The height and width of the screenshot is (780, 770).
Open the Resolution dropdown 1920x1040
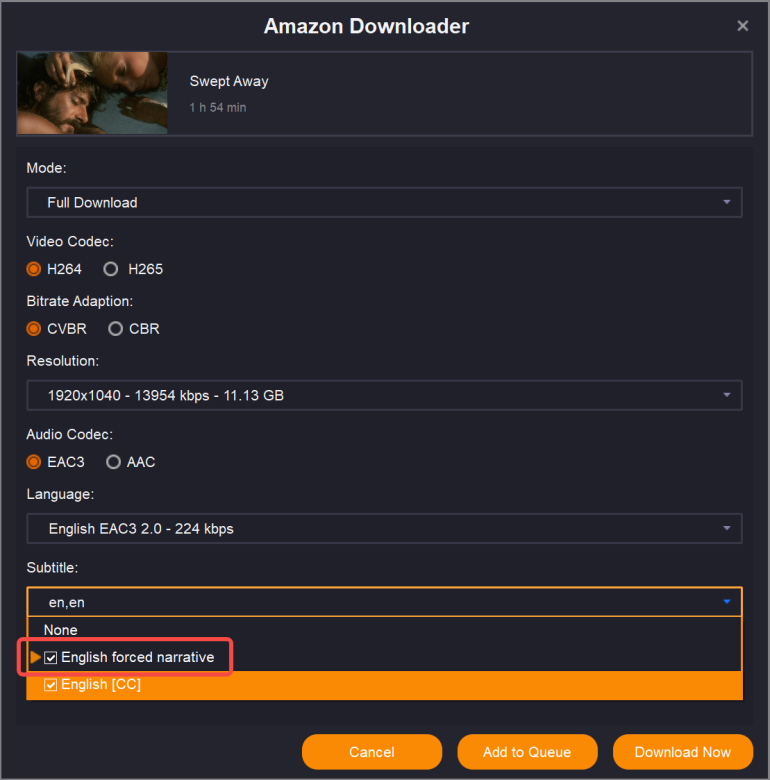[x=384, y=395]
